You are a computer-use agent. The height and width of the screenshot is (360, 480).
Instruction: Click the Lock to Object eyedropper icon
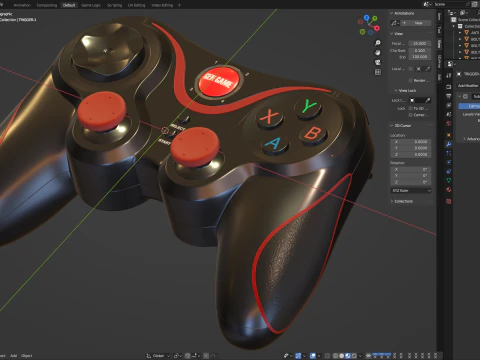pyautogui.click(x=428, y=100)
